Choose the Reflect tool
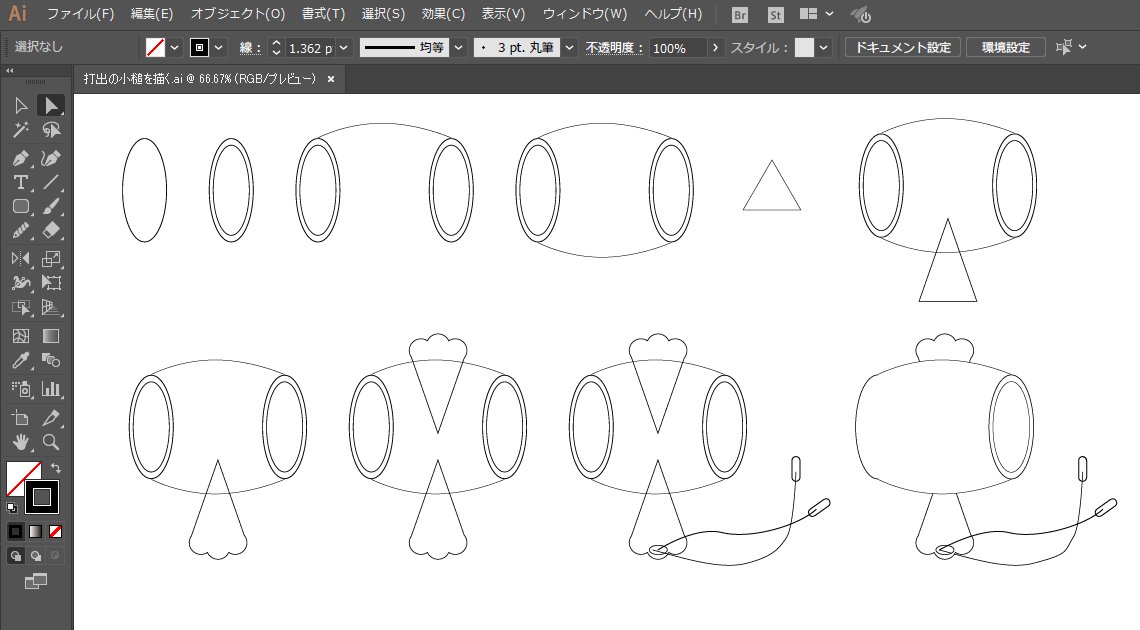 coord(21,259)
